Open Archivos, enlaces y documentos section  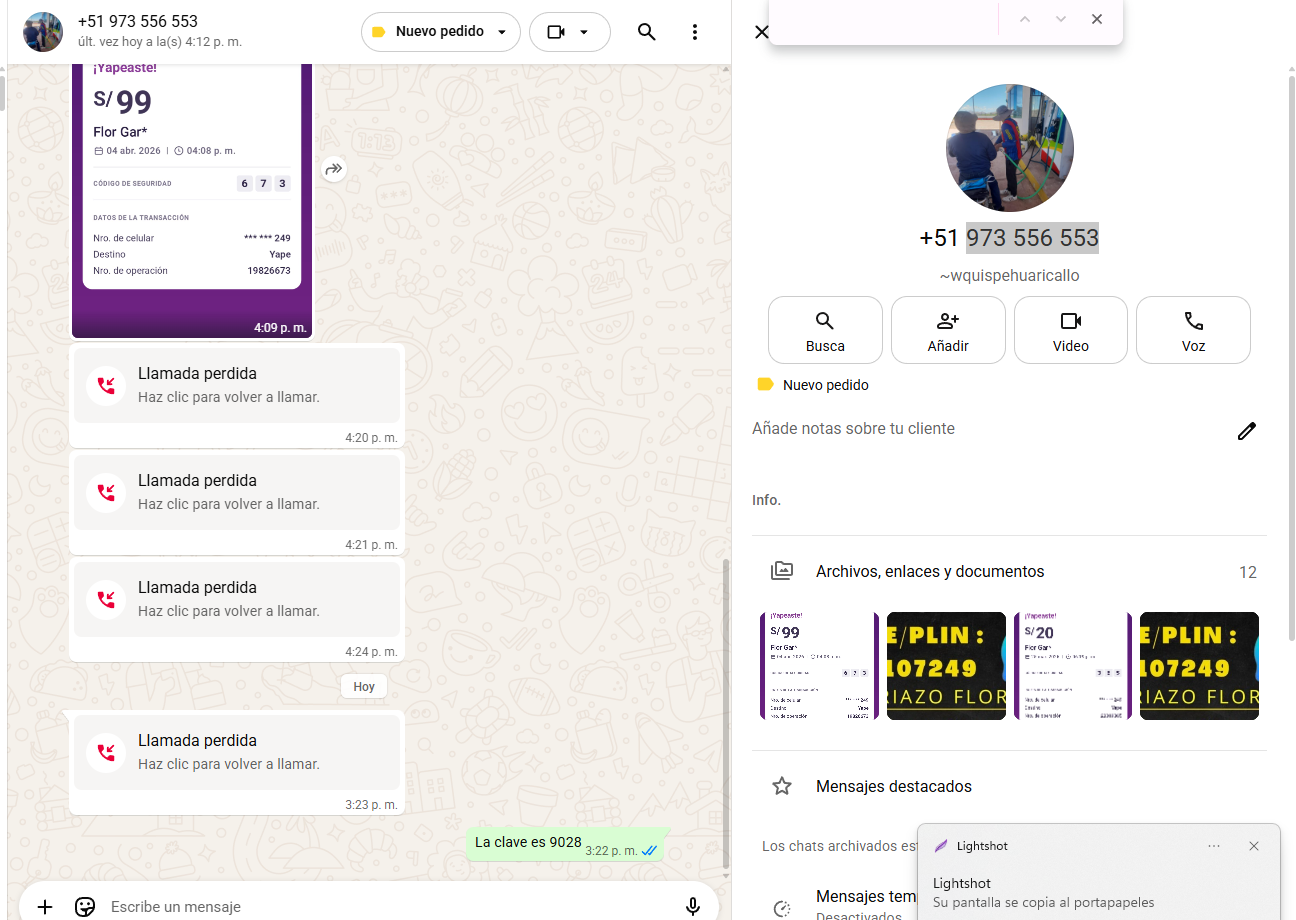[930, 572]
